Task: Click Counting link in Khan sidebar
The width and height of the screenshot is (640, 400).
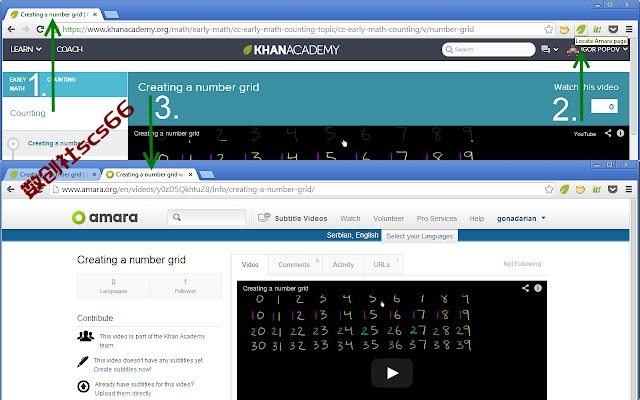Action: [27, 113]
